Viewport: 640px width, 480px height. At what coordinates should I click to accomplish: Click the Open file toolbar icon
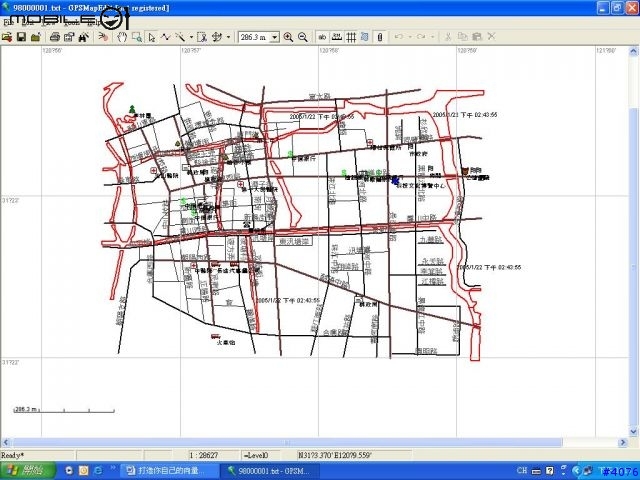pyautogui.click(x=7, y=37)
